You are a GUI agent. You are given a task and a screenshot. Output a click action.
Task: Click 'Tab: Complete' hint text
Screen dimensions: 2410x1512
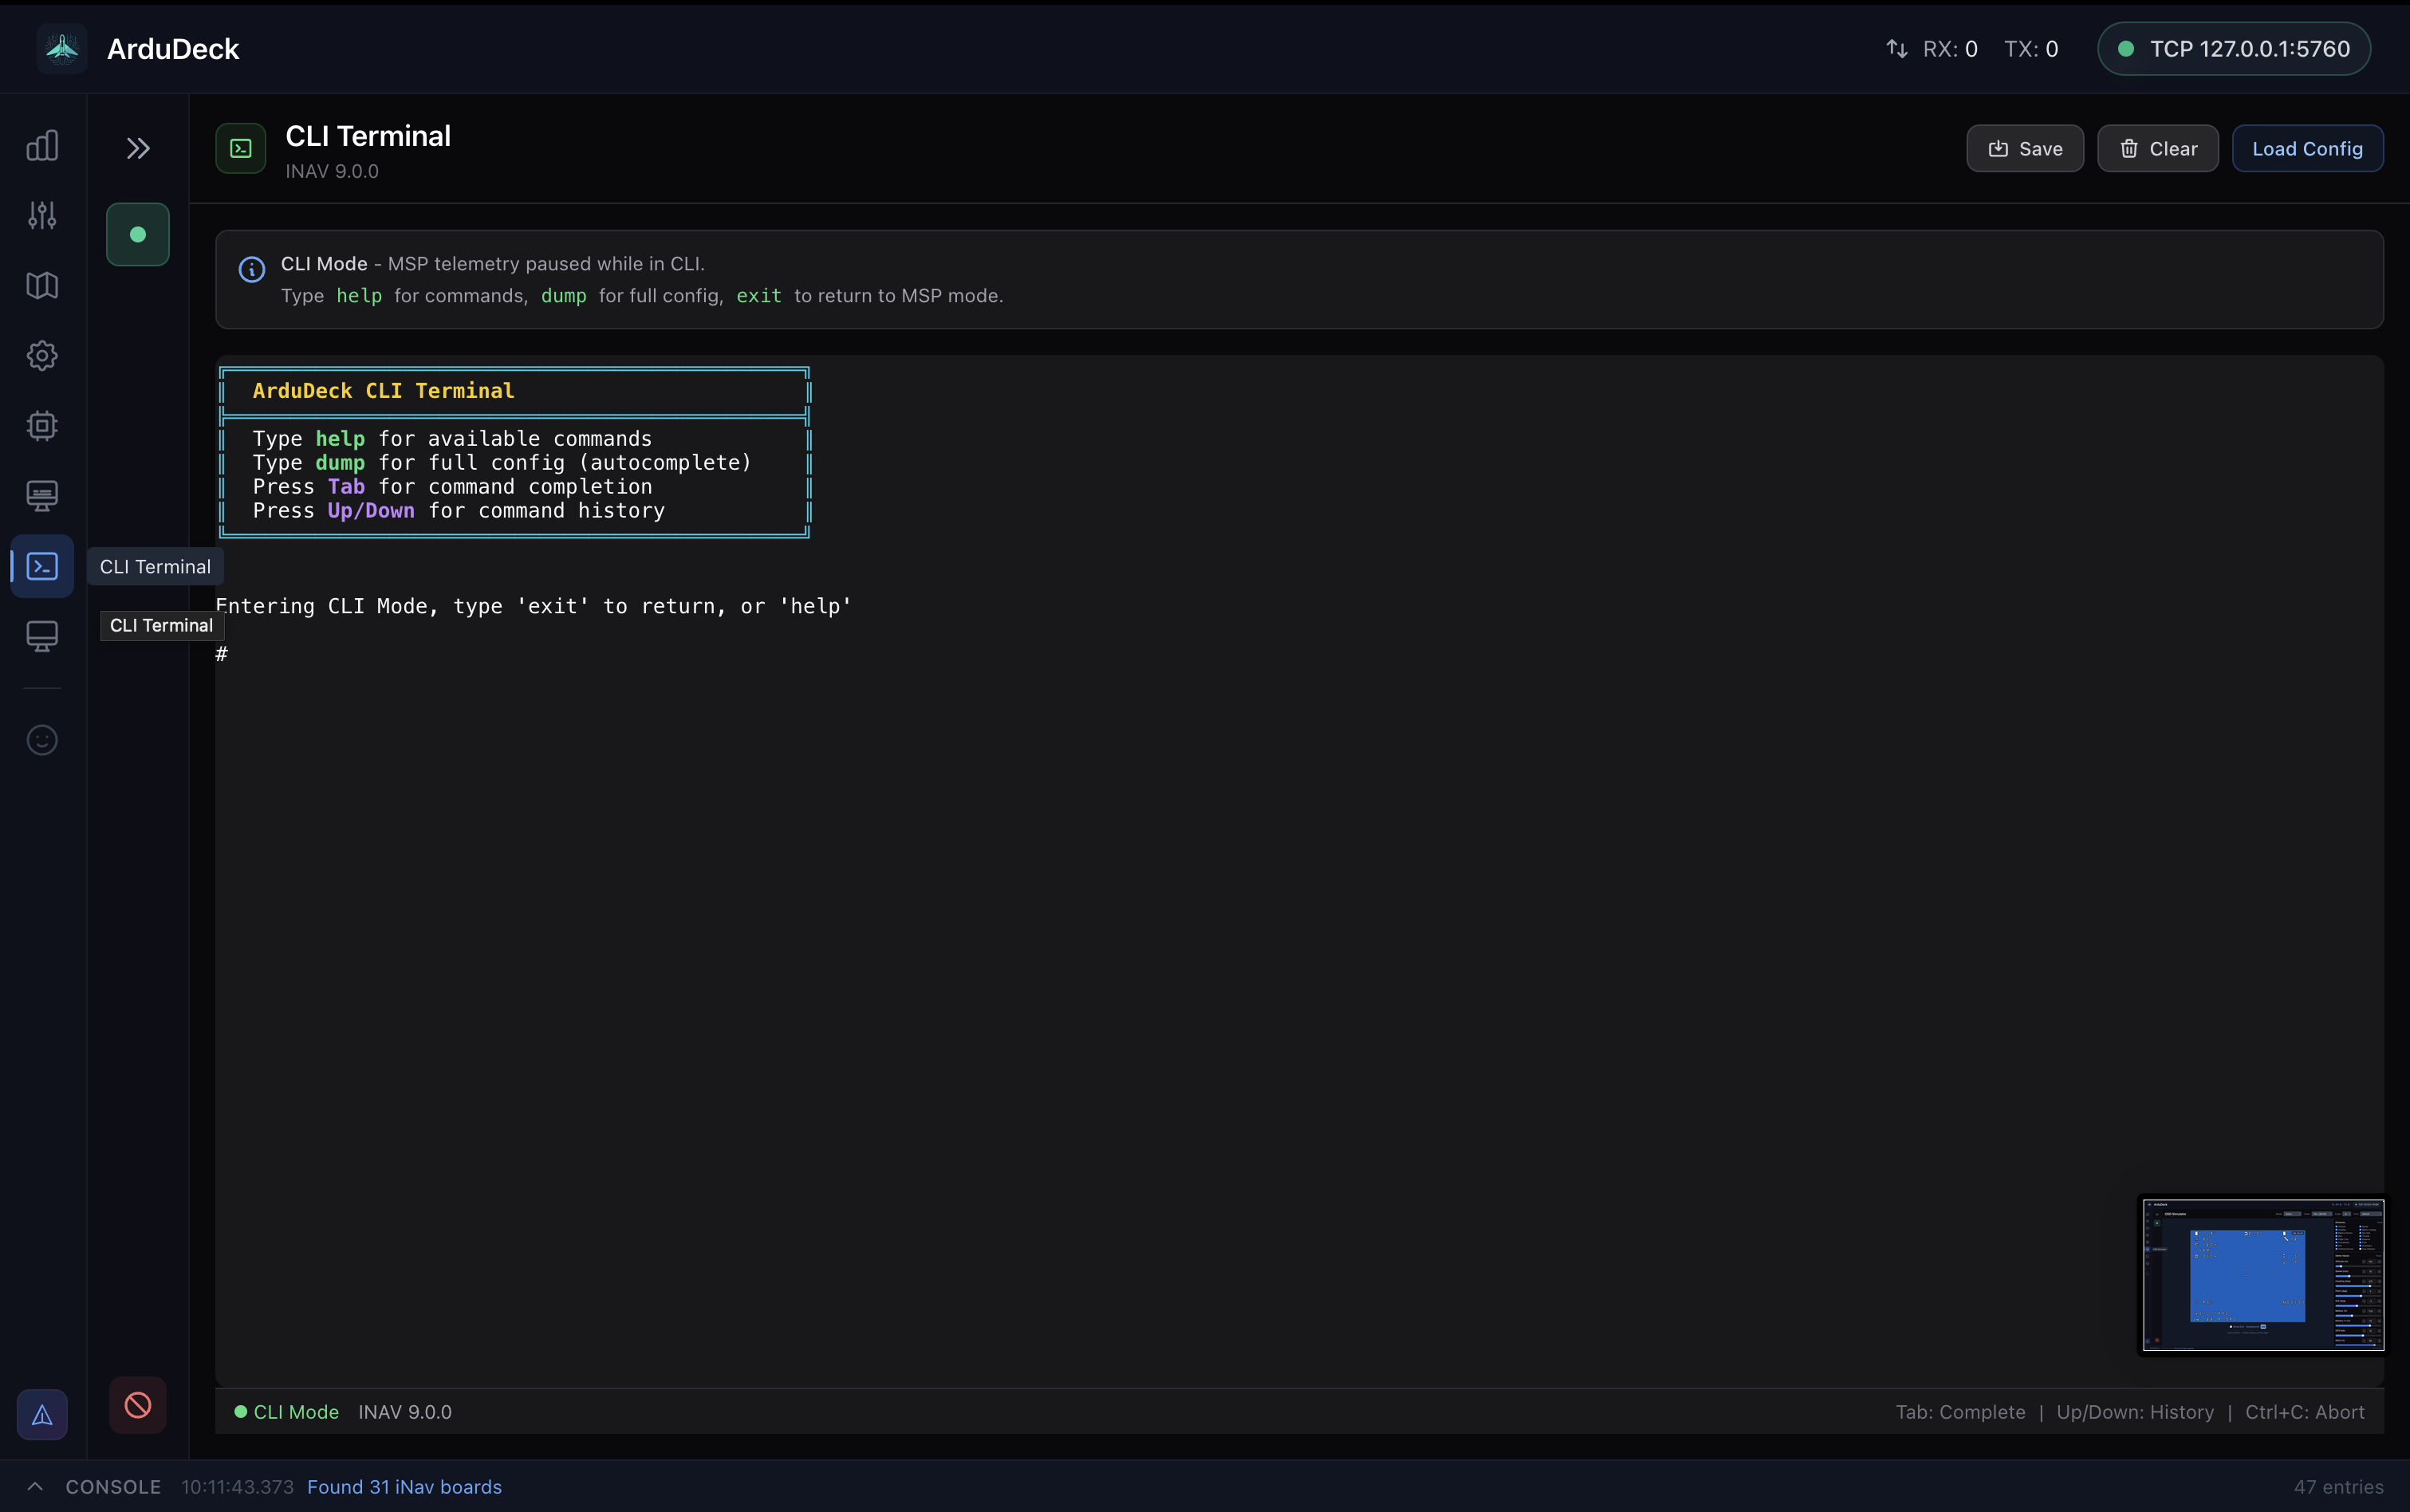click(1960, 1412)
